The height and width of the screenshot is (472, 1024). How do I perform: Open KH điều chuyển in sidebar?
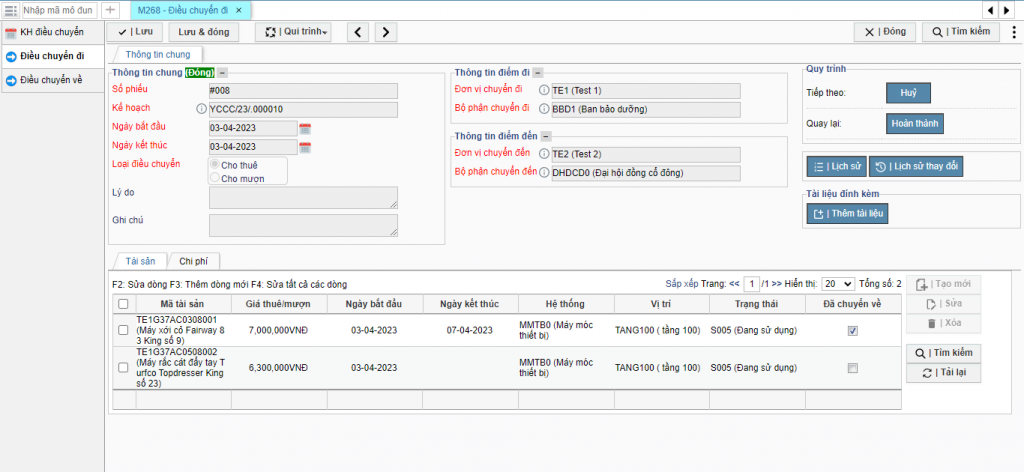click(x=52, y=32)
